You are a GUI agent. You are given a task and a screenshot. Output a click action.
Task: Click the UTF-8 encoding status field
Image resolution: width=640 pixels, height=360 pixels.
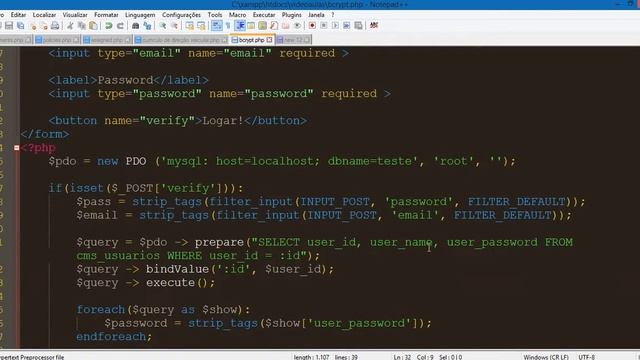click(x=587, y=357)
